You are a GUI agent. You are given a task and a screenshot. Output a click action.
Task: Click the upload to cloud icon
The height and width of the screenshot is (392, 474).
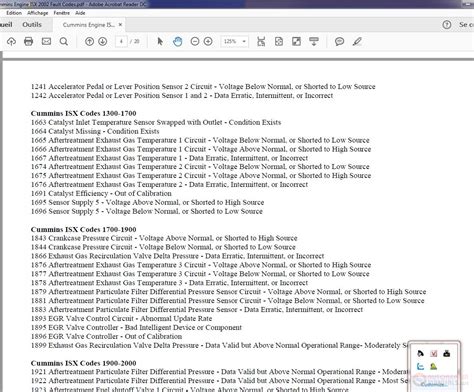click(x=11, y=41)
